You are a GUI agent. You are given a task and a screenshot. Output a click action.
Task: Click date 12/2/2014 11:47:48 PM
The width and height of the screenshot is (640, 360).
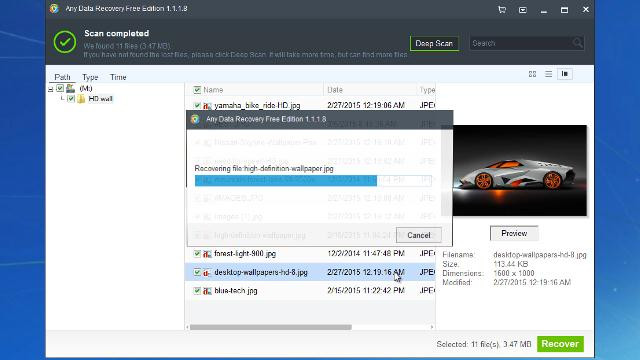click(366, 253)
